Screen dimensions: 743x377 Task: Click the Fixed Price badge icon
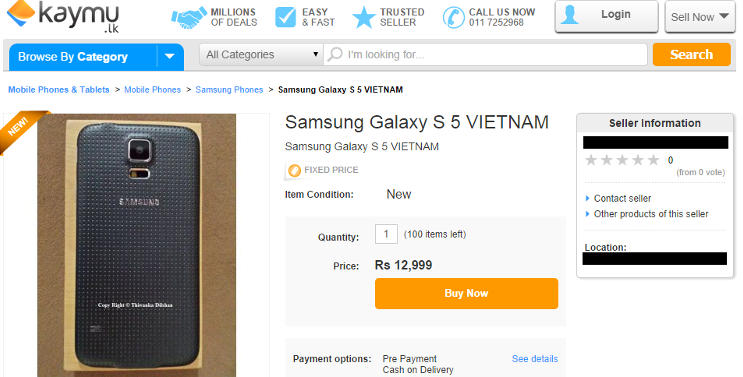294,171
